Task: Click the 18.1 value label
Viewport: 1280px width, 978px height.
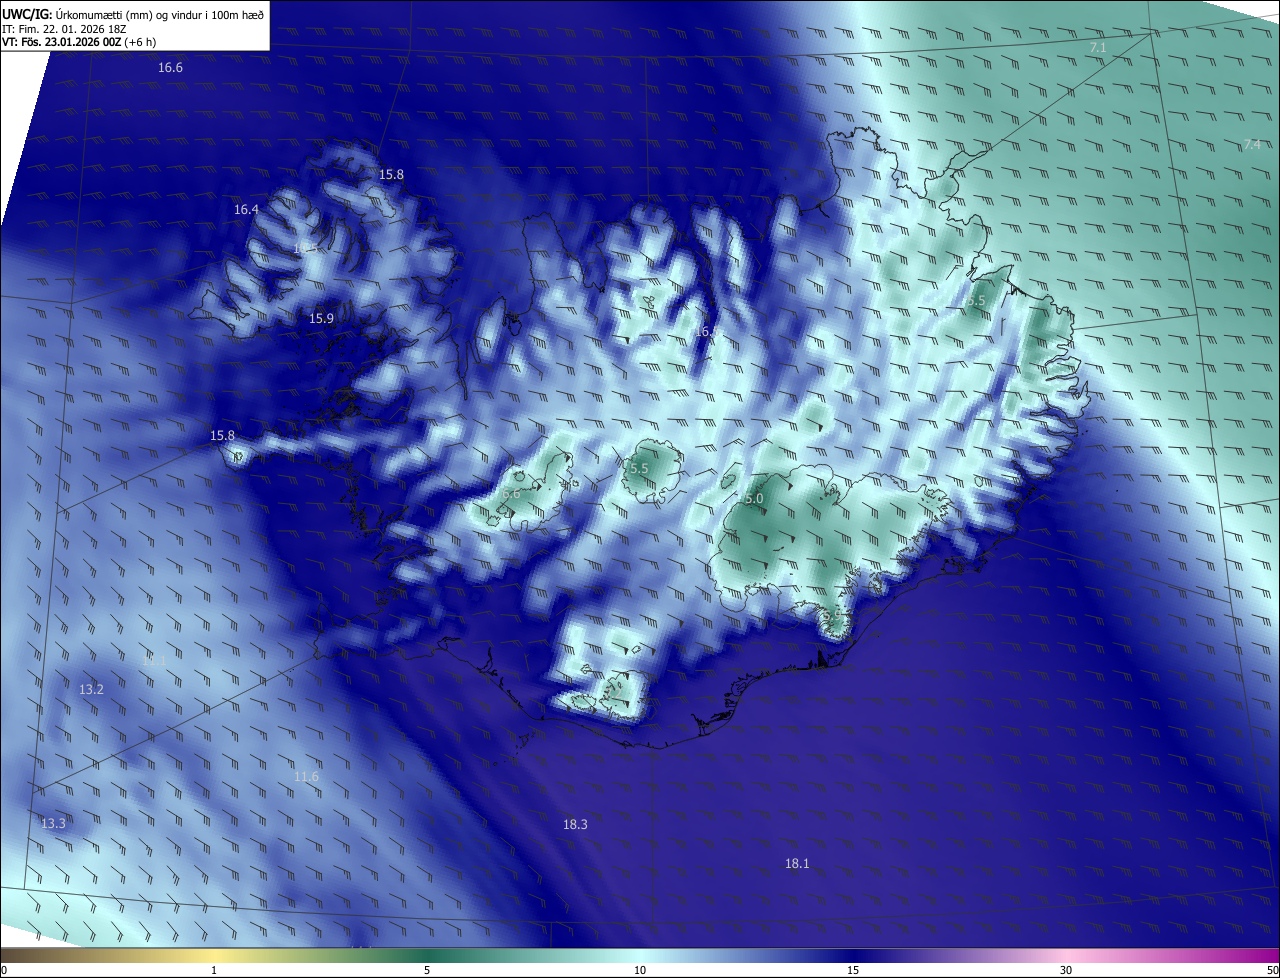Action: pyautogui.click(x=797, y=864)
